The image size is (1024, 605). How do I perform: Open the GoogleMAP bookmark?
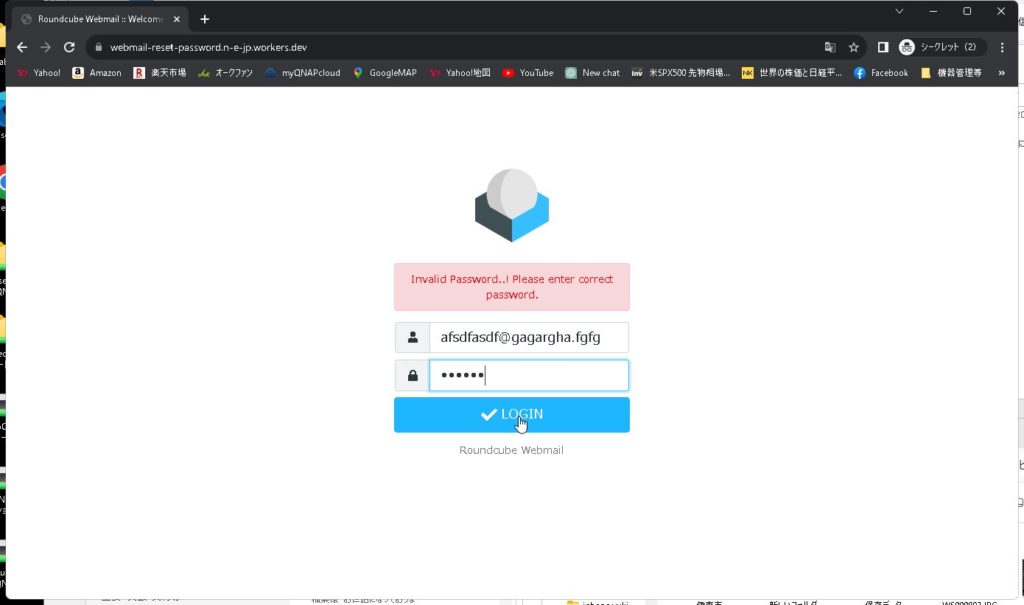pyautogui.click(x=385, y=73)
